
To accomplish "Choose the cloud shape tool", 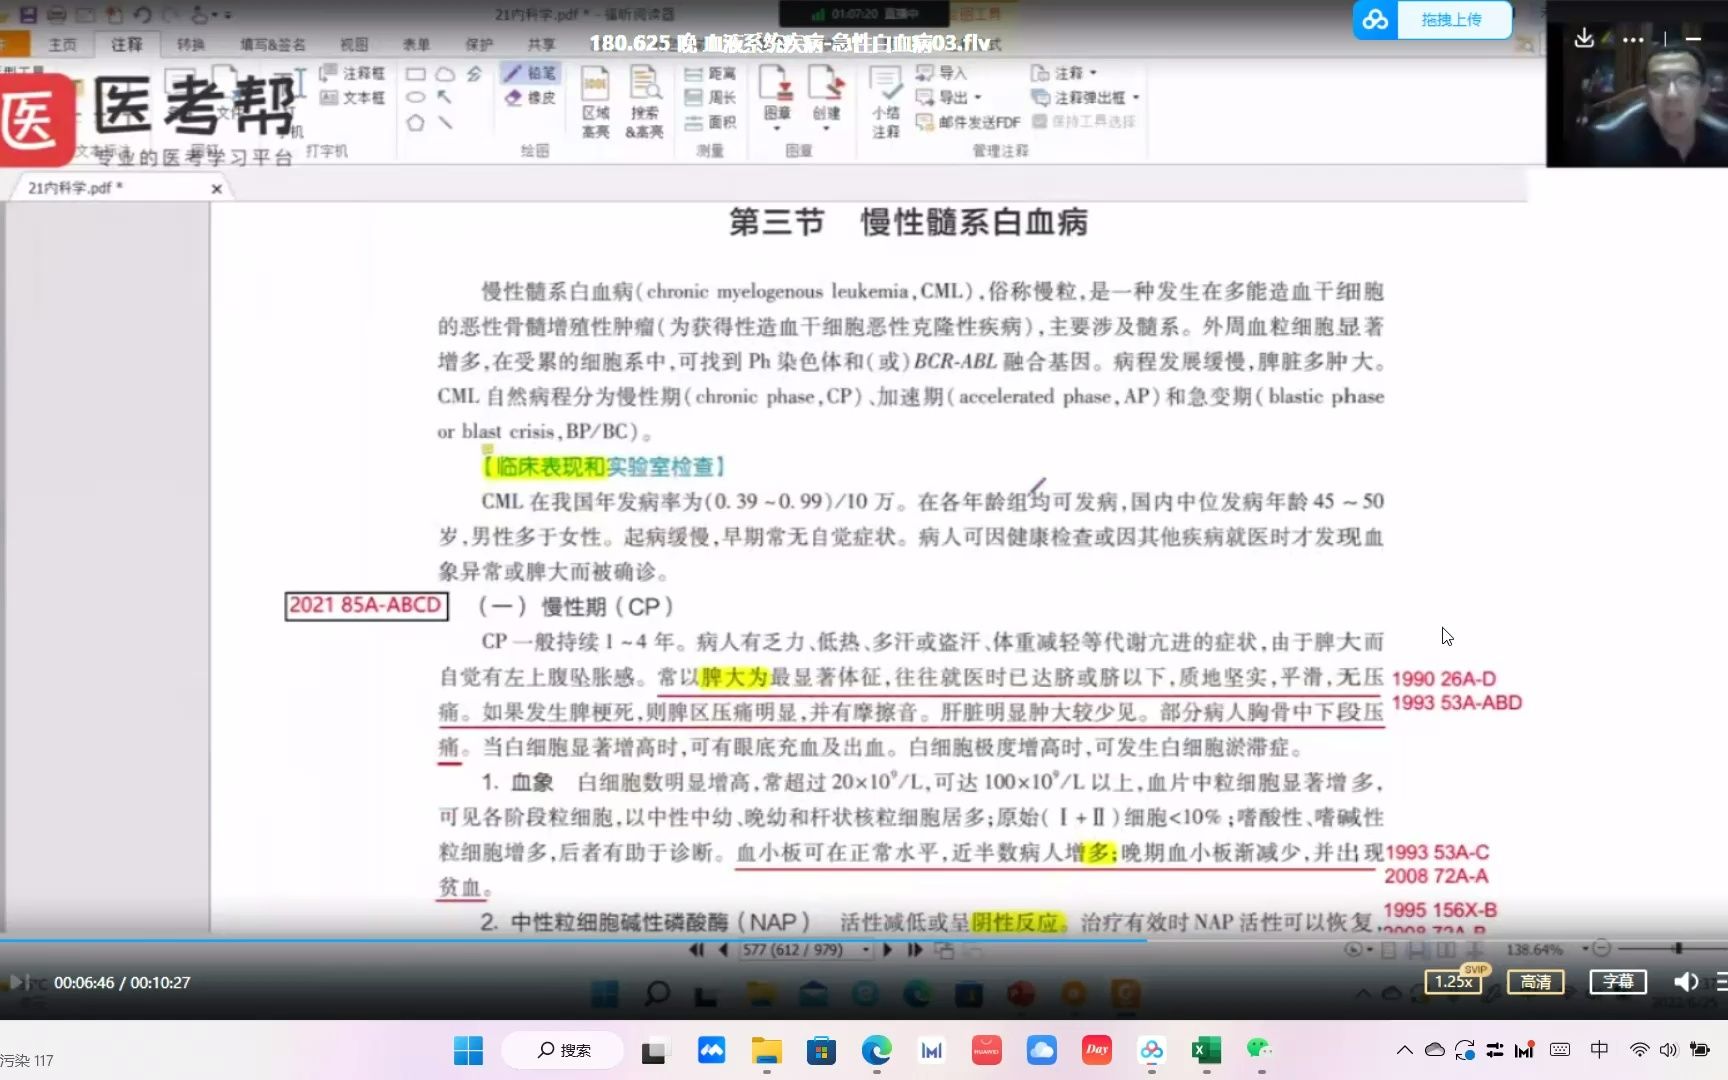I will (x=445, y=74).
